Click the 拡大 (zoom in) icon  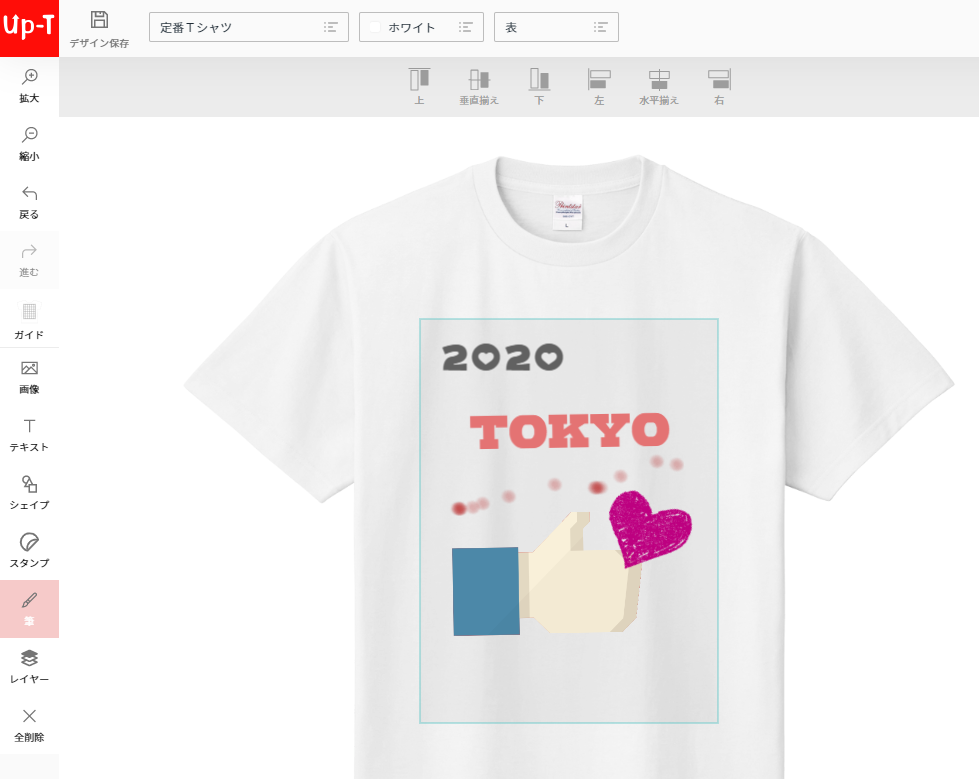pos(29,85)
